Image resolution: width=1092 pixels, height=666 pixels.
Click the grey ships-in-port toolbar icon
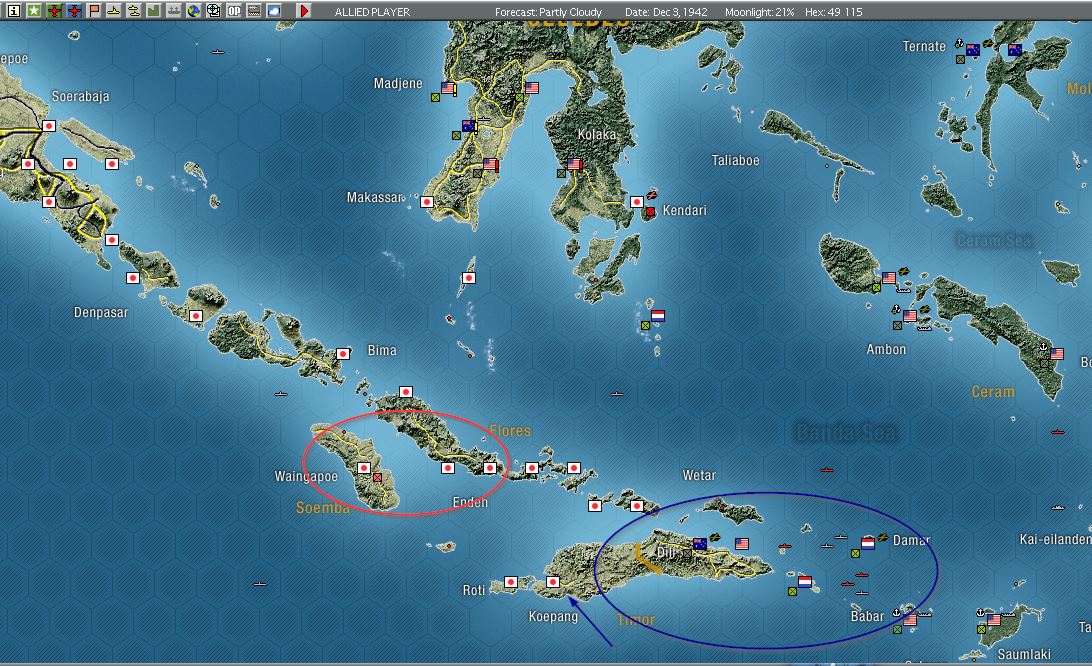pyautogui.click(x=174, y=10)
